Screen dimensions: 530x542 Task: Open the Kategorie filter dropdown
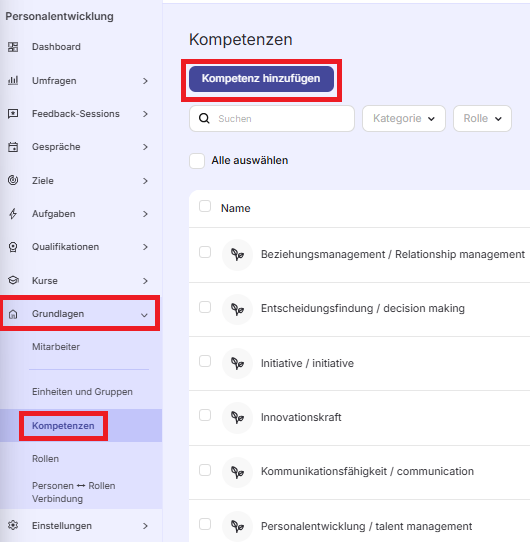(x=404, y=119)
